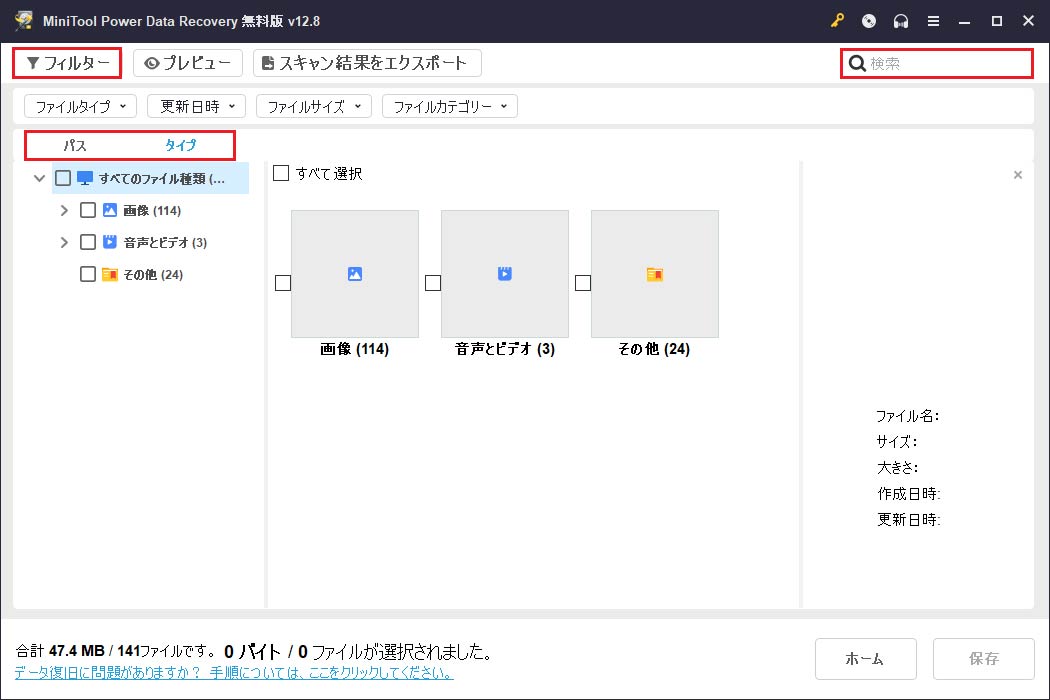Switch to the パス tab
The width and height of the screenshot is (1050, 700).
click(75, 145)
